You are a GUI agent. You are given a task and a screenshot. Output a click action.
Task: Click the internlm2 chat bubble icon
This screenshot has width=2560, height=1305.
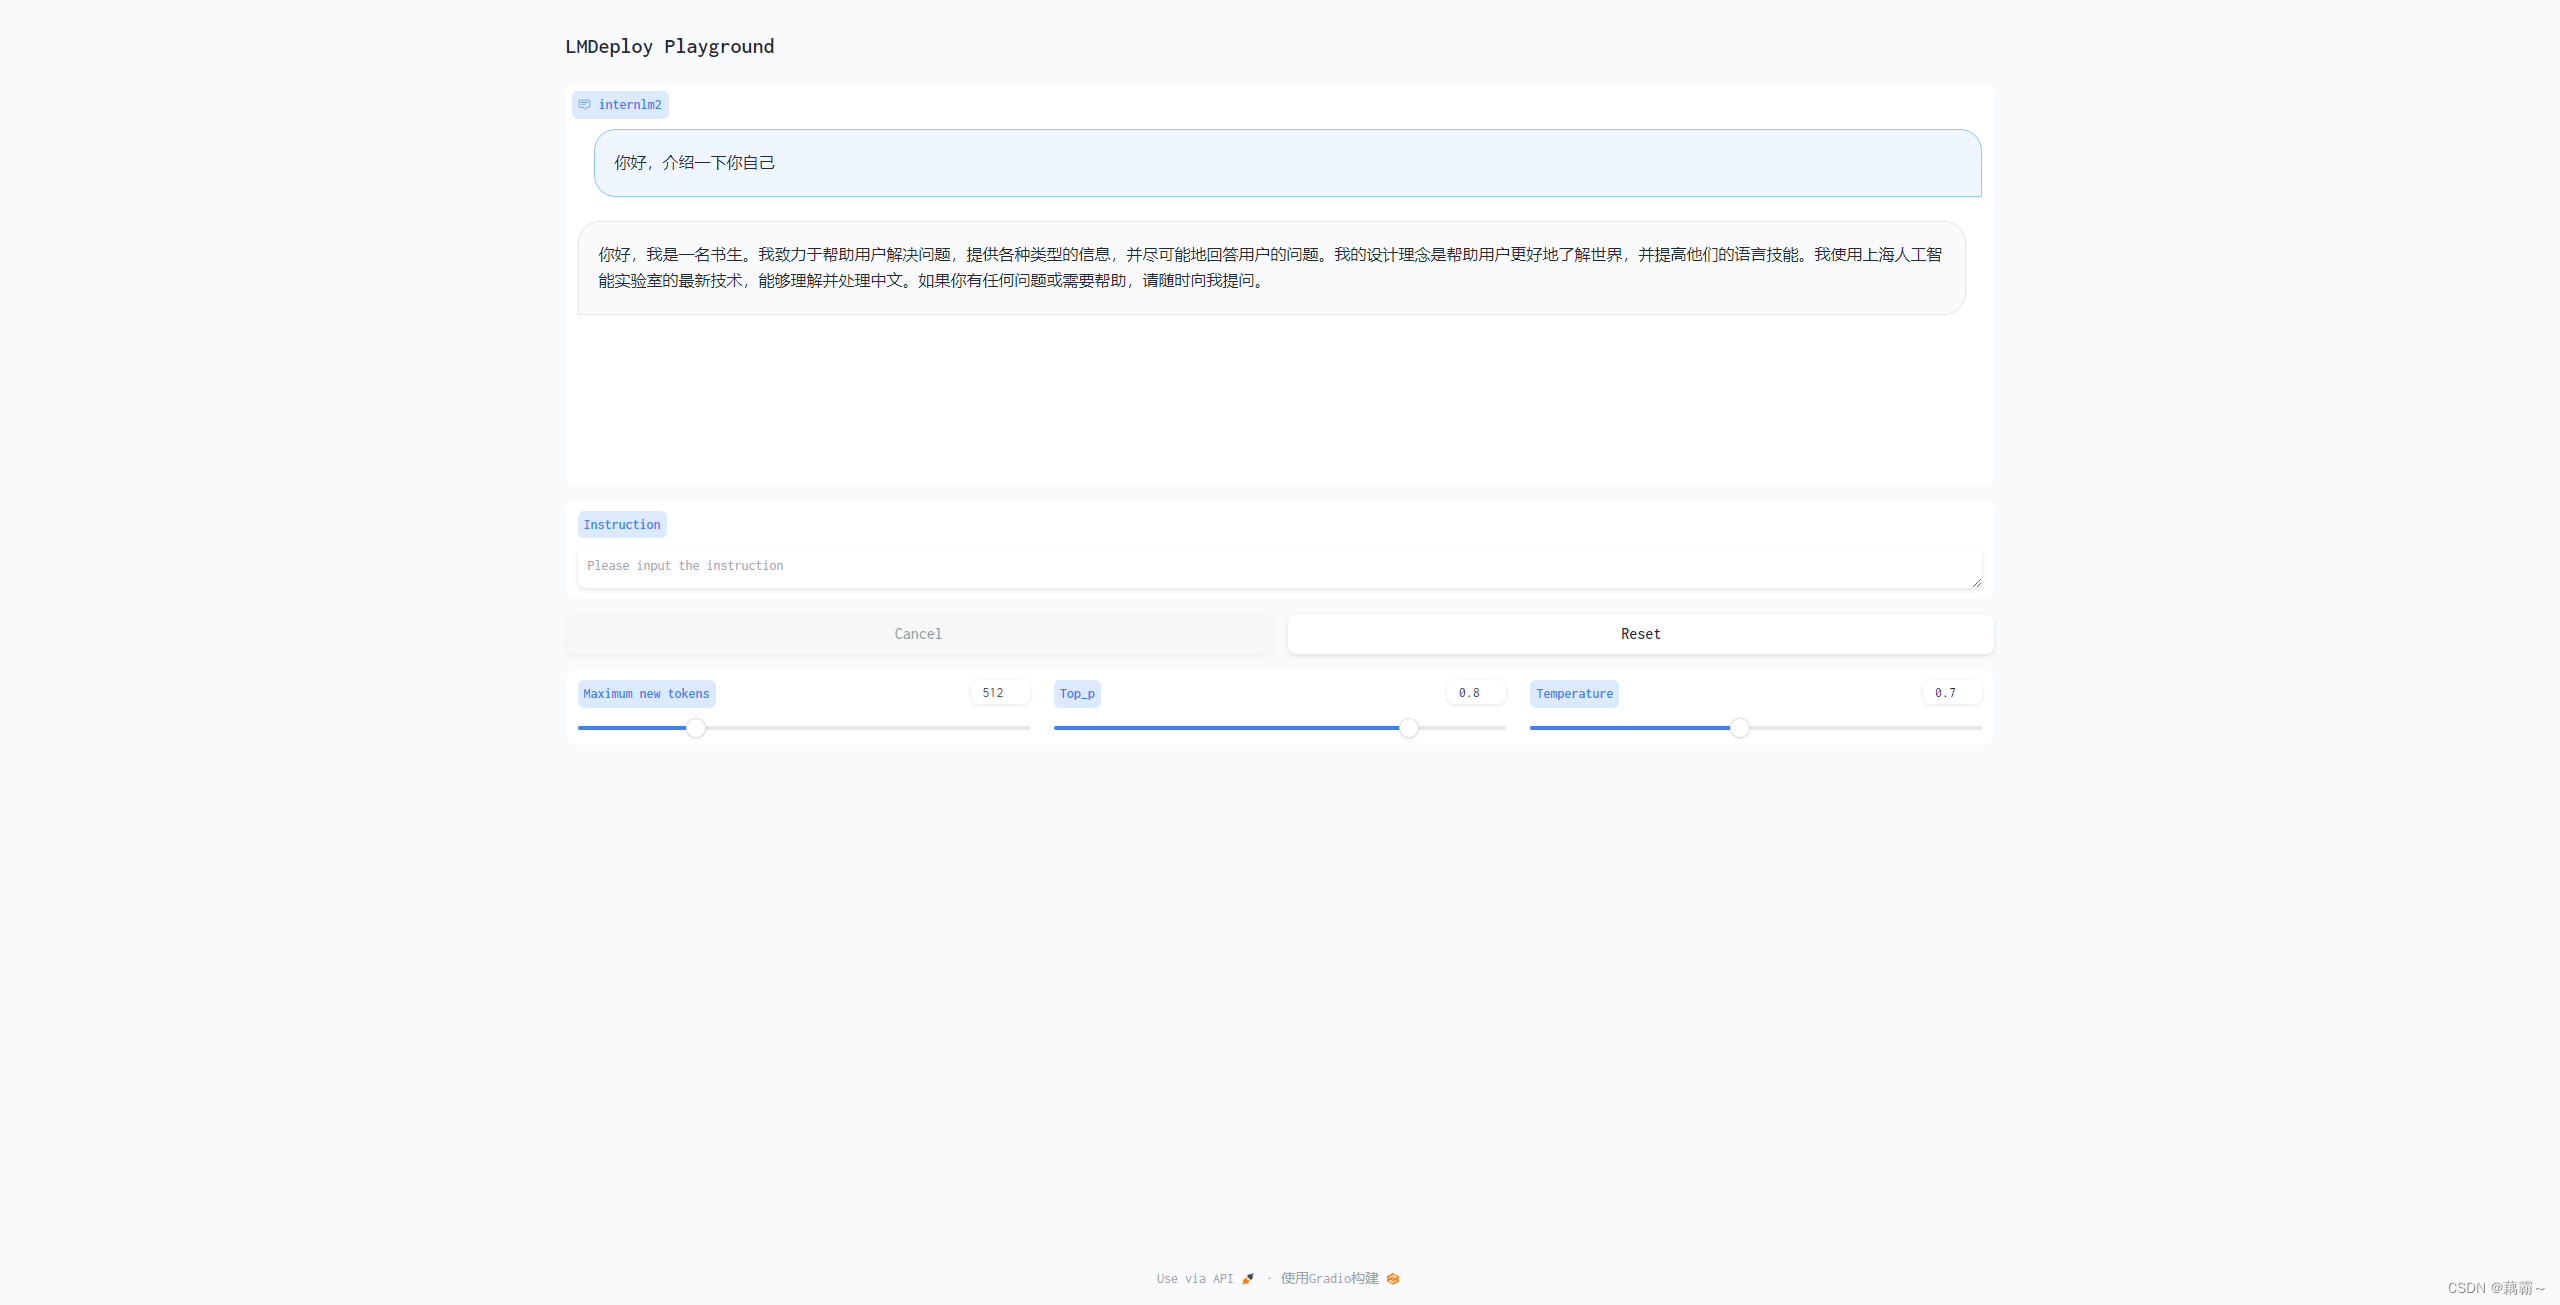pyautogui.click(x=585, y=105)
